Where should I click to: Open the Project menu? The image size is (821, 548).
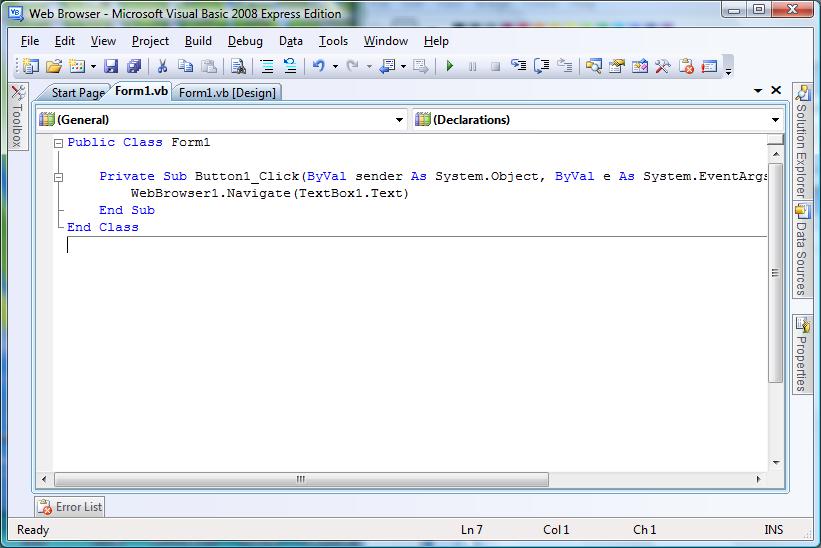[x=150, y=41]
